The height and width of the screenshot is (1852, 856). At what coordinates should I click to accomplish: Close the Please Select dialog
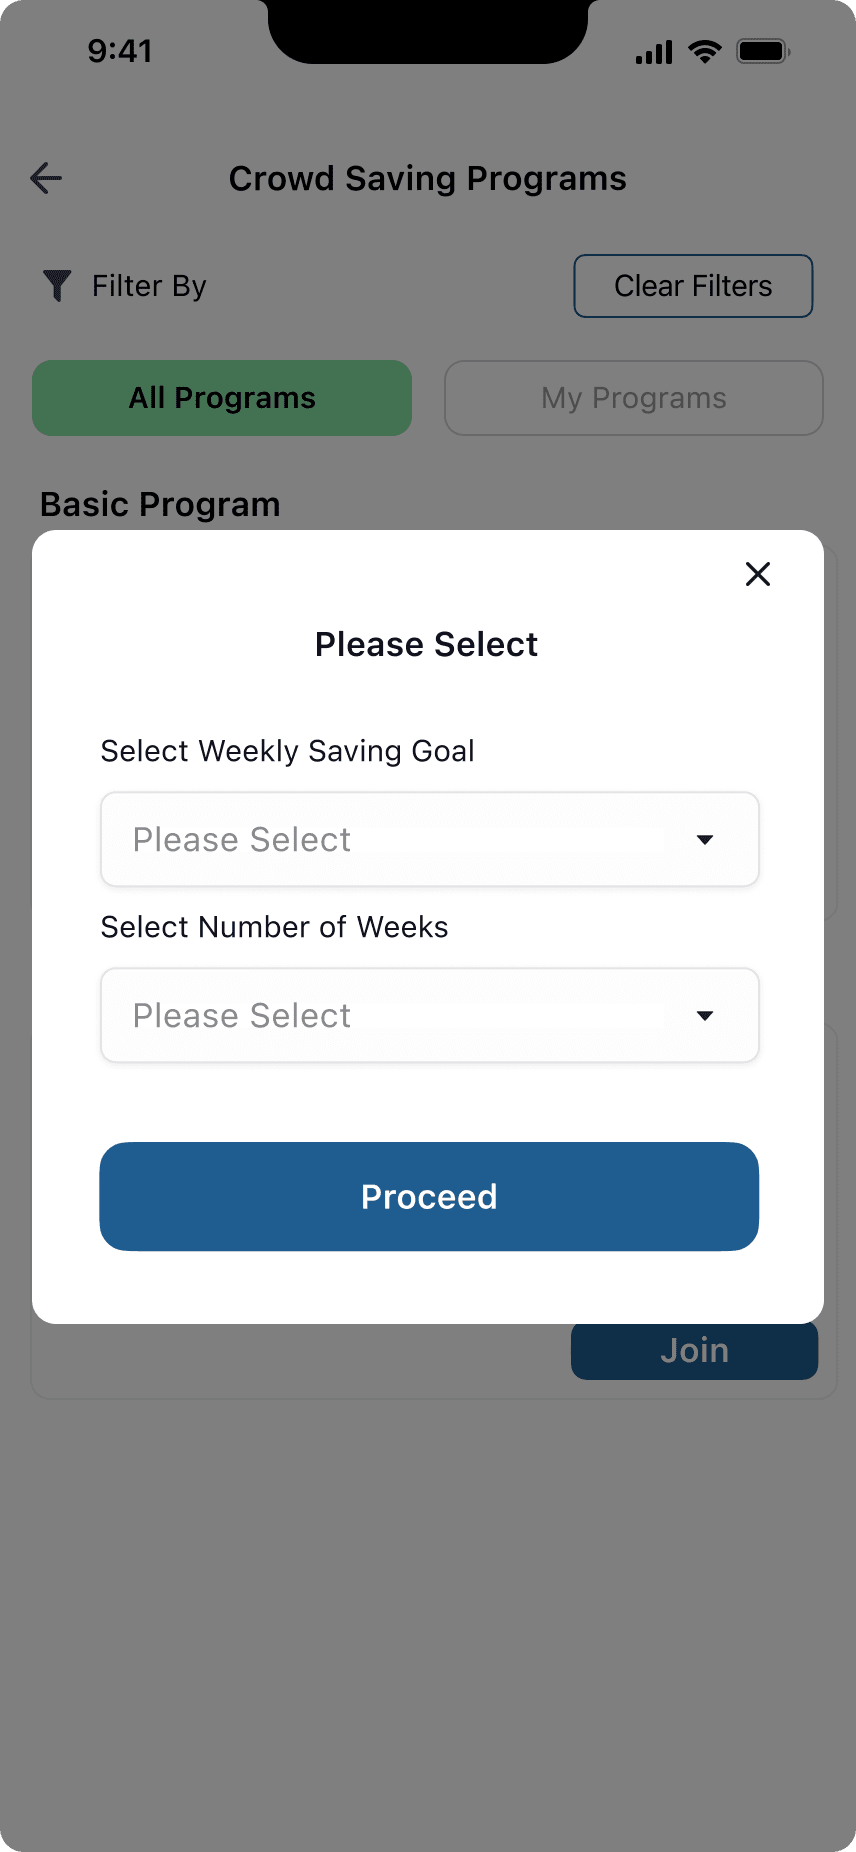tap(758, 574)
